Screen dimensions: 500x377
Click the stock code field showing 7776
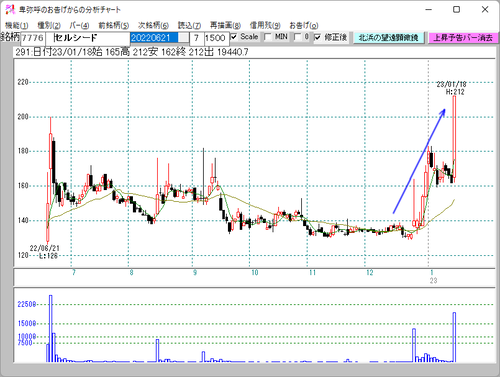click(33, 38)
